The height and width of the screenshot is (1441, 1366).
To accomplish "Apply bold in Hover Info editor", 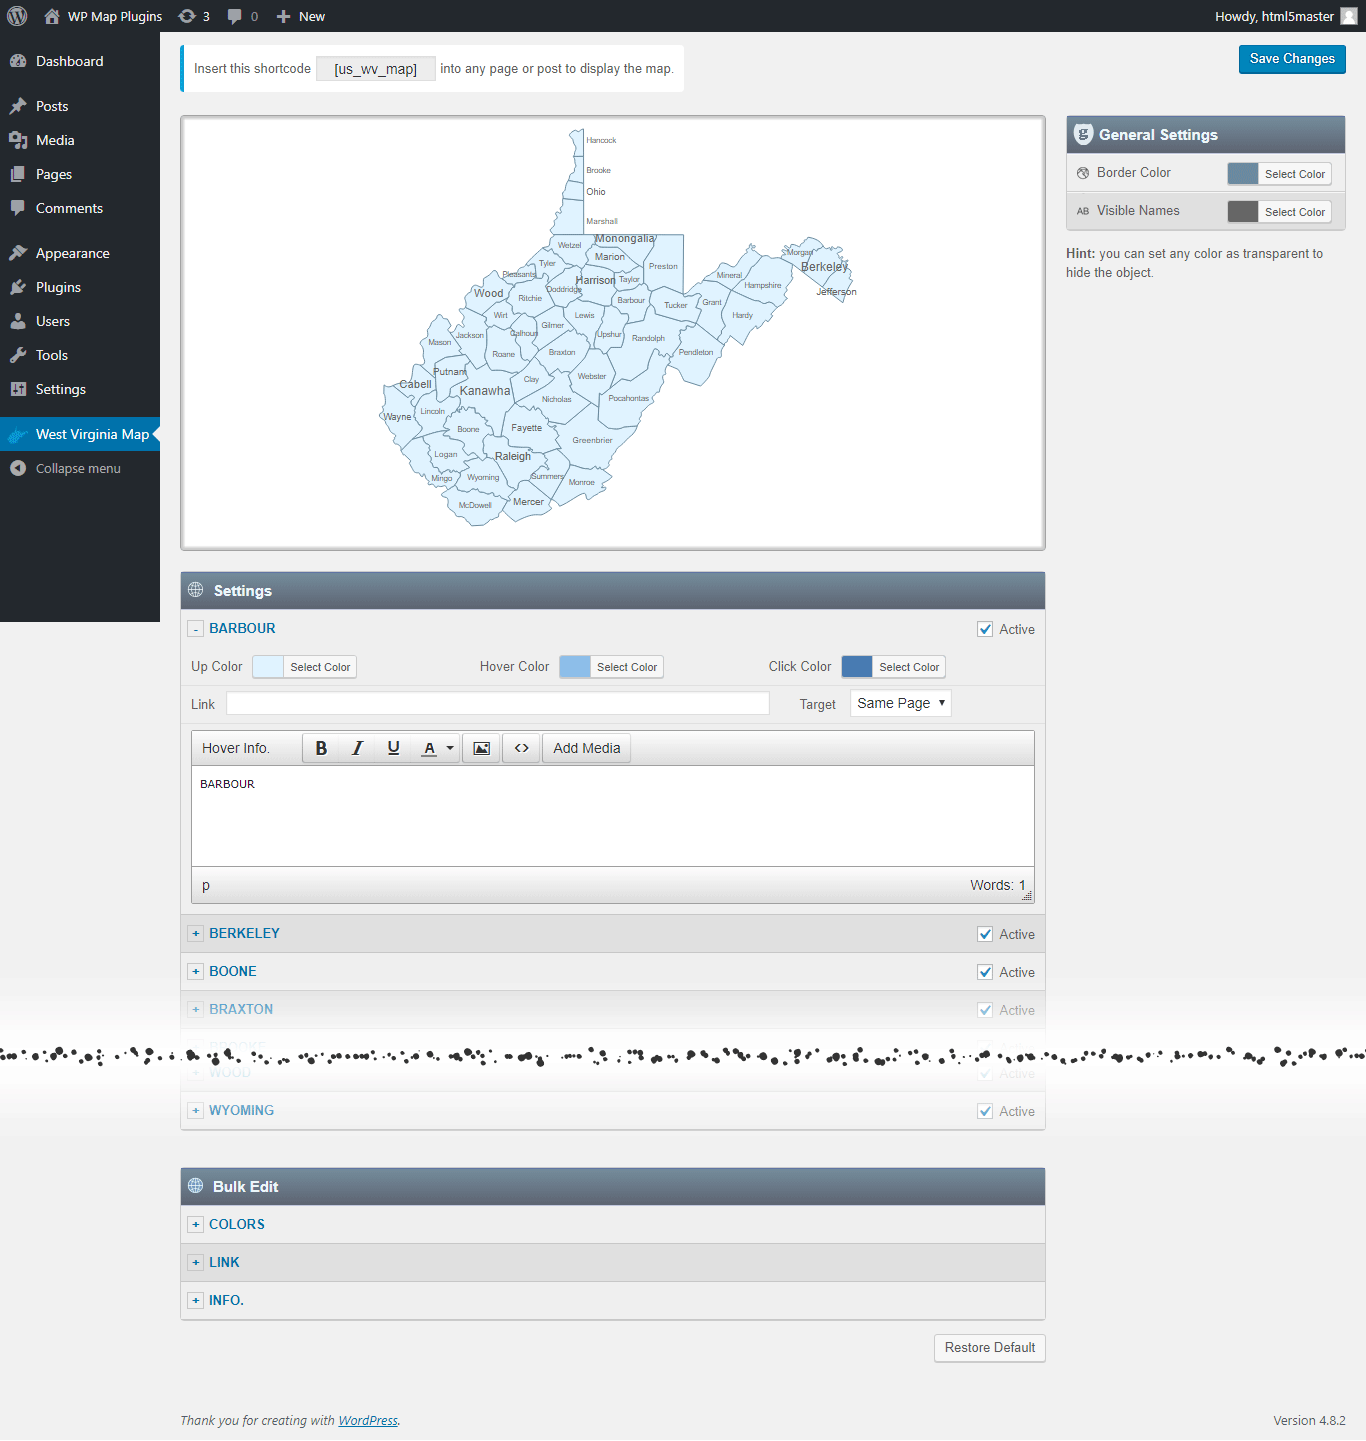I will click(321, 748).
